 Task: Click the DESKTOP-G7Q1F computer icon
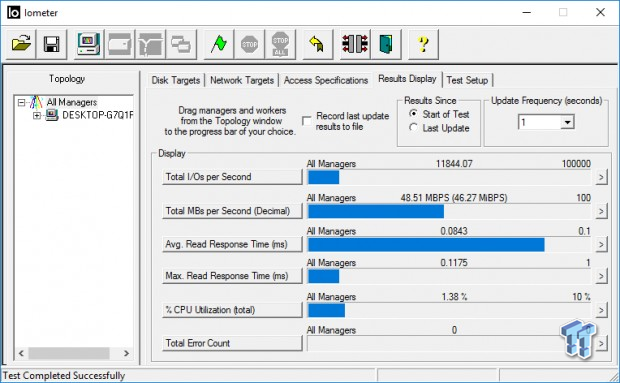52,115
